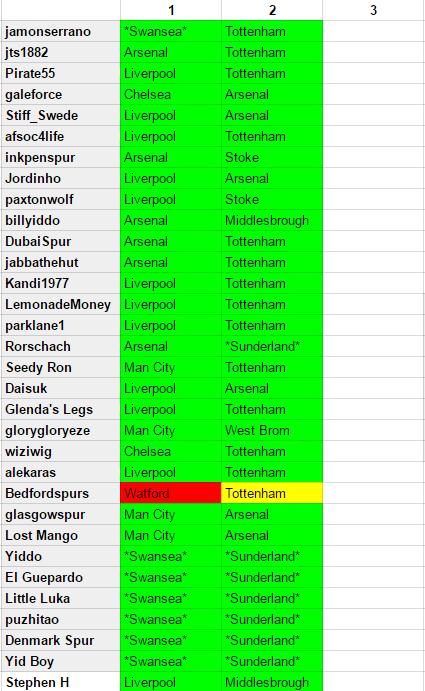
Task: Click the red Watford cell
Action: (171, 493)
